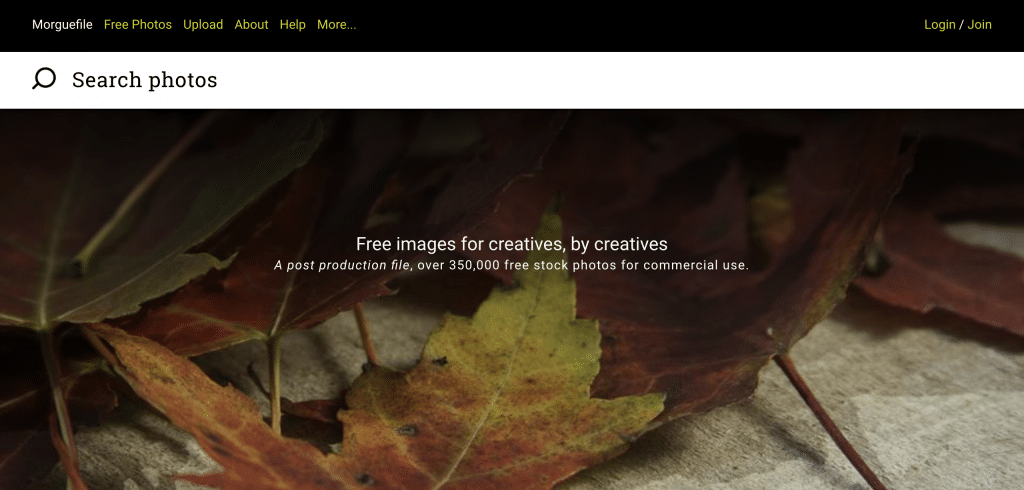Image resolution: width=1024 pixels, height=490 pixels.
Task: Click the Help navigation link
Action: (x=293, y=25)
